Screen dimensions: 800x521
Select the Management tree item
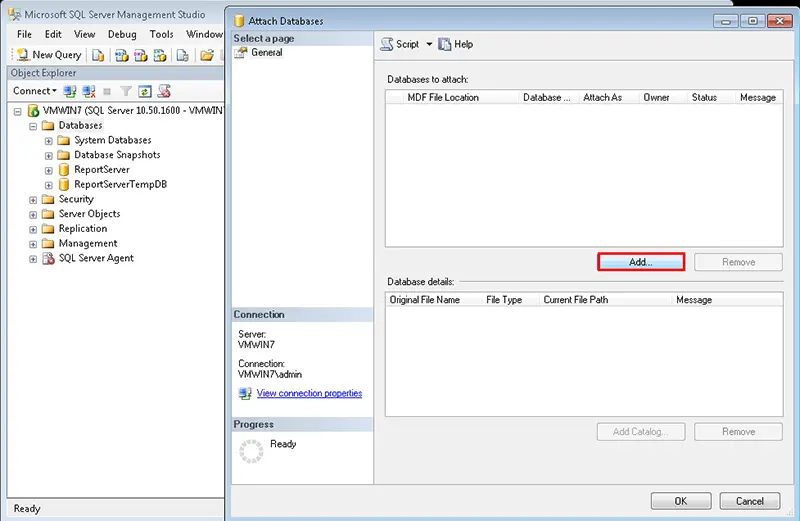(x=88, y=244)
